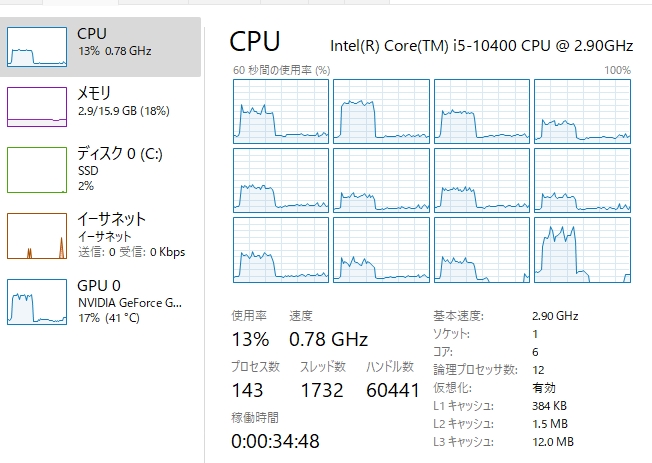Click the top-right logical processor graph

tap(582, 110)
